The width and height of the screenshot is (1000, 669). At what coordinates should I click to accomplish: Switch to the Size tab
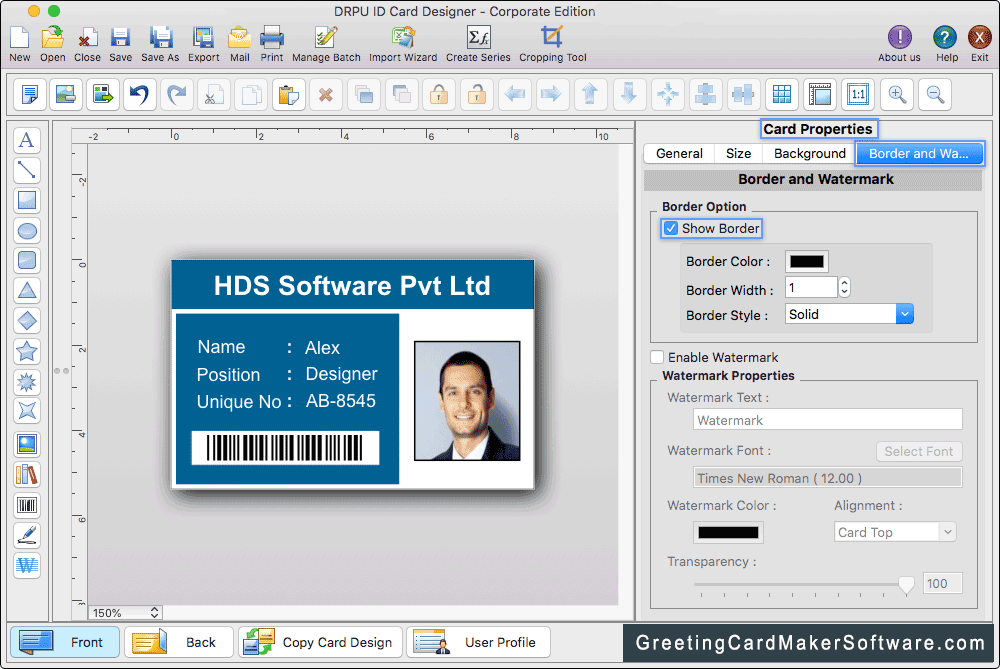(738, 154)
